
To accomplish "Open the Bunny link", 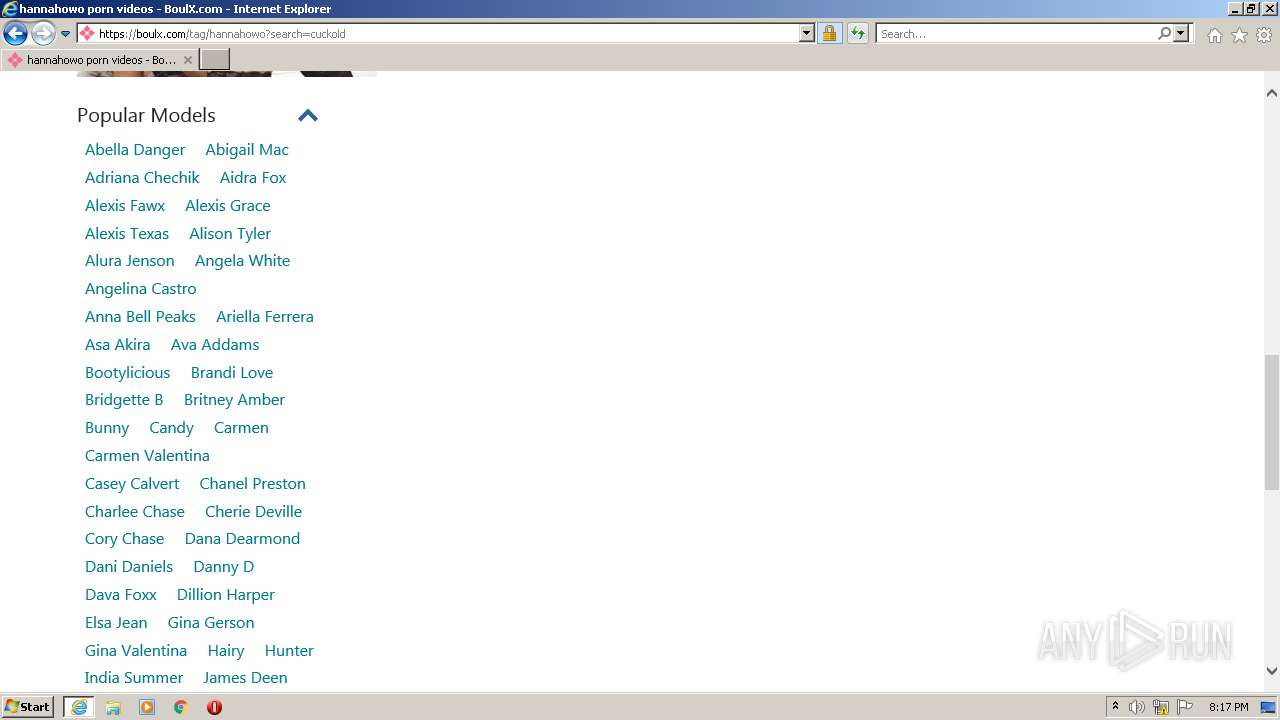I will pyautogui.click(x=107, y=427).
